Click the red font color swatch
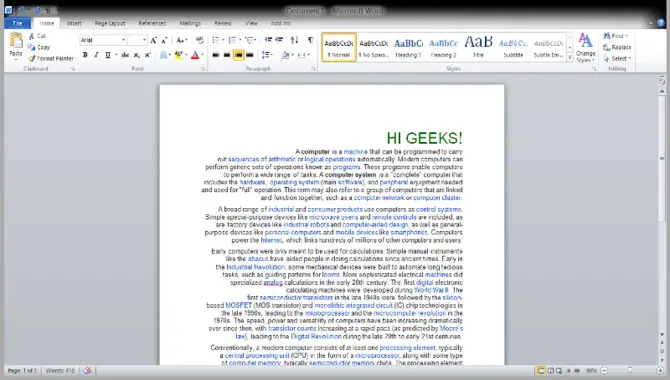Viewport: 670px width, 380px height. tap(195, 55)
